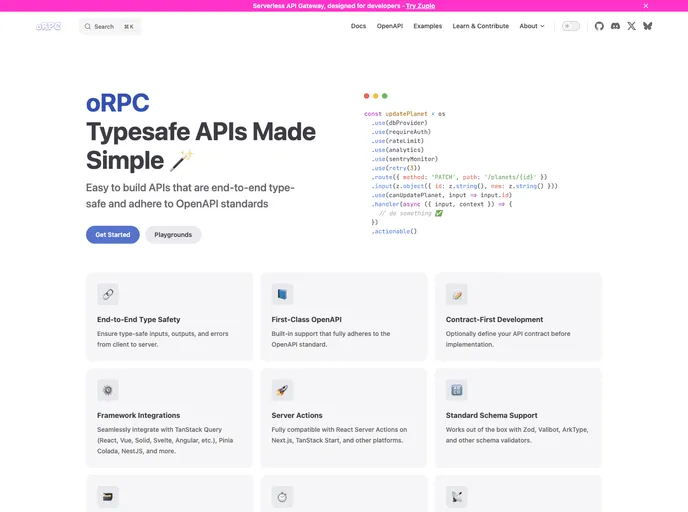
Task: Open the Bluesky butterfly icon
Action: [648, 26]
